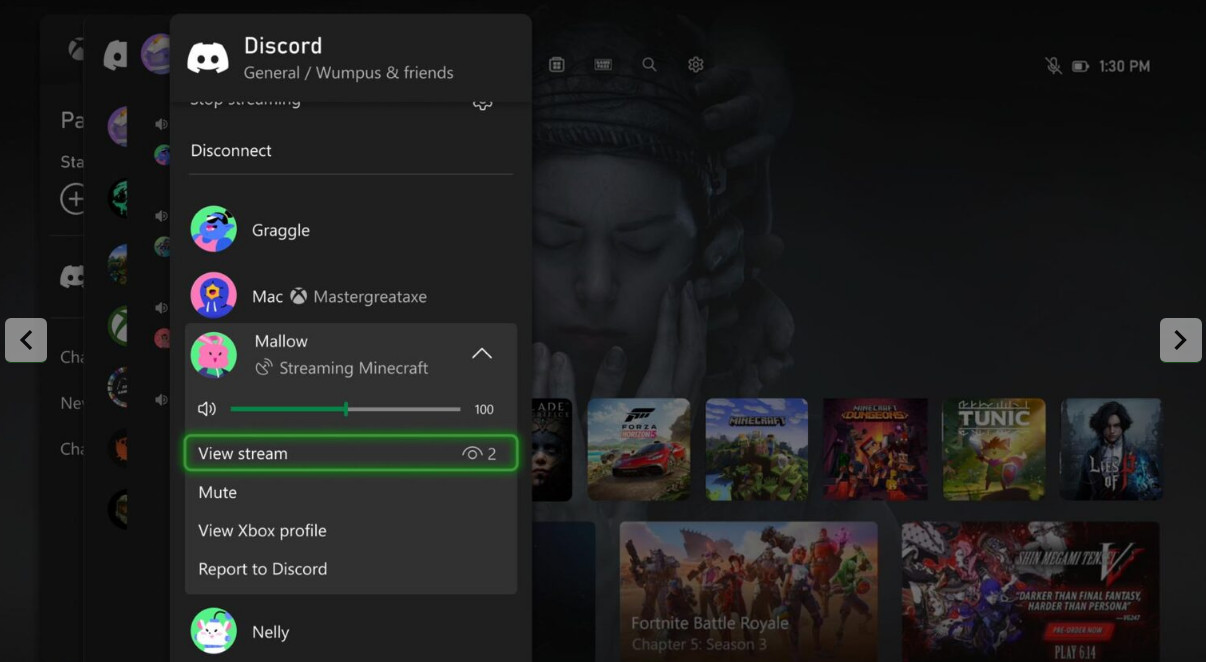Mute Mallow from the expanded menu

click(x=218, y=492)
